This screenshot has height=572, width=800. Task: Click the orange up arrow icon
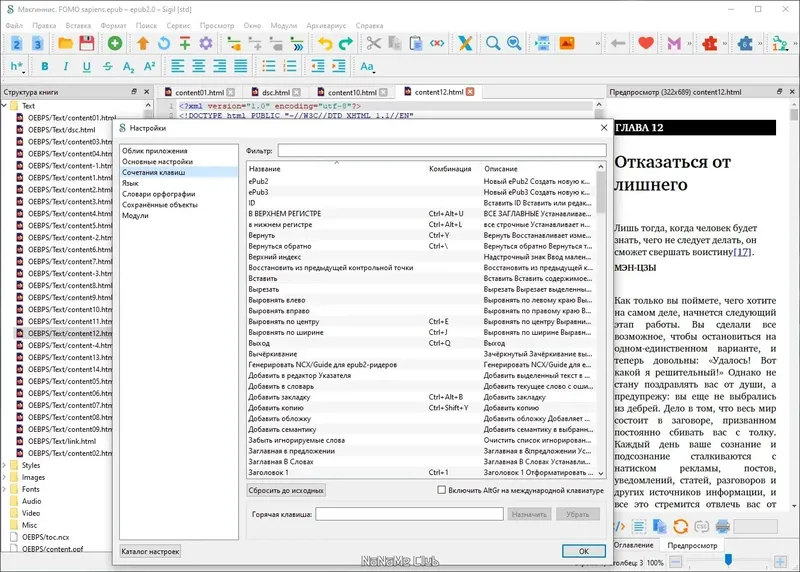143,44
